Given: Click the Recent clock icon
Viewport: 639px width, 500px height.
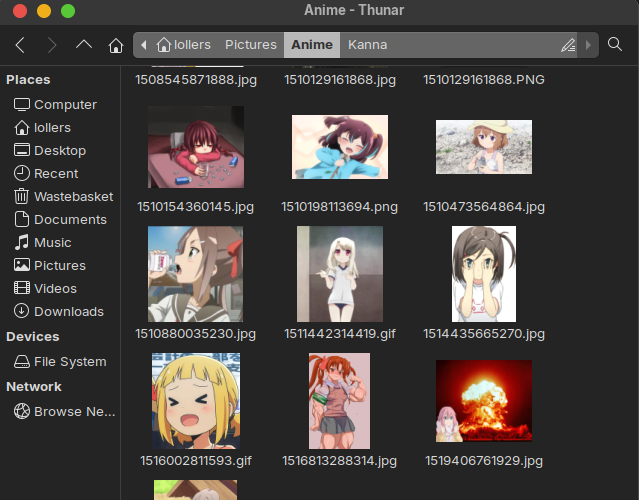Looking at the screenshot, I should tap(22, 173).
